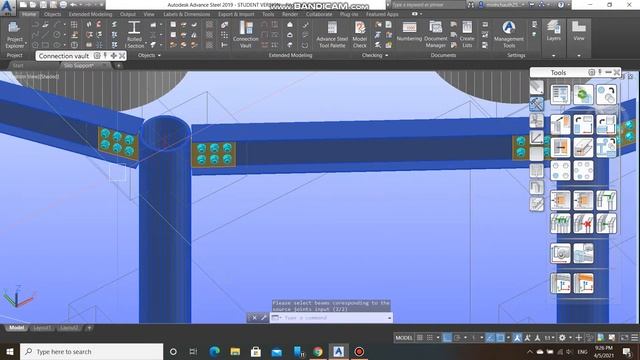Image resolution: width=640 pixels, height=360 pixels.
Task: Run the Model Check tool
Action: 360,35
